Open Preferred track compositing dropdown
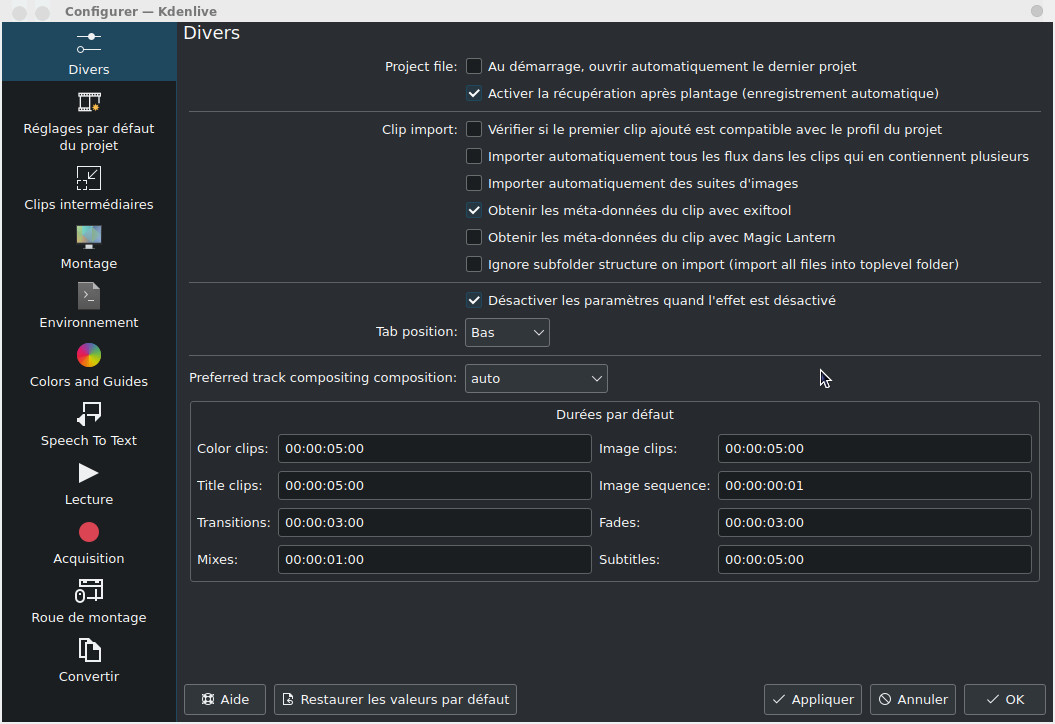 click(536, 379)
